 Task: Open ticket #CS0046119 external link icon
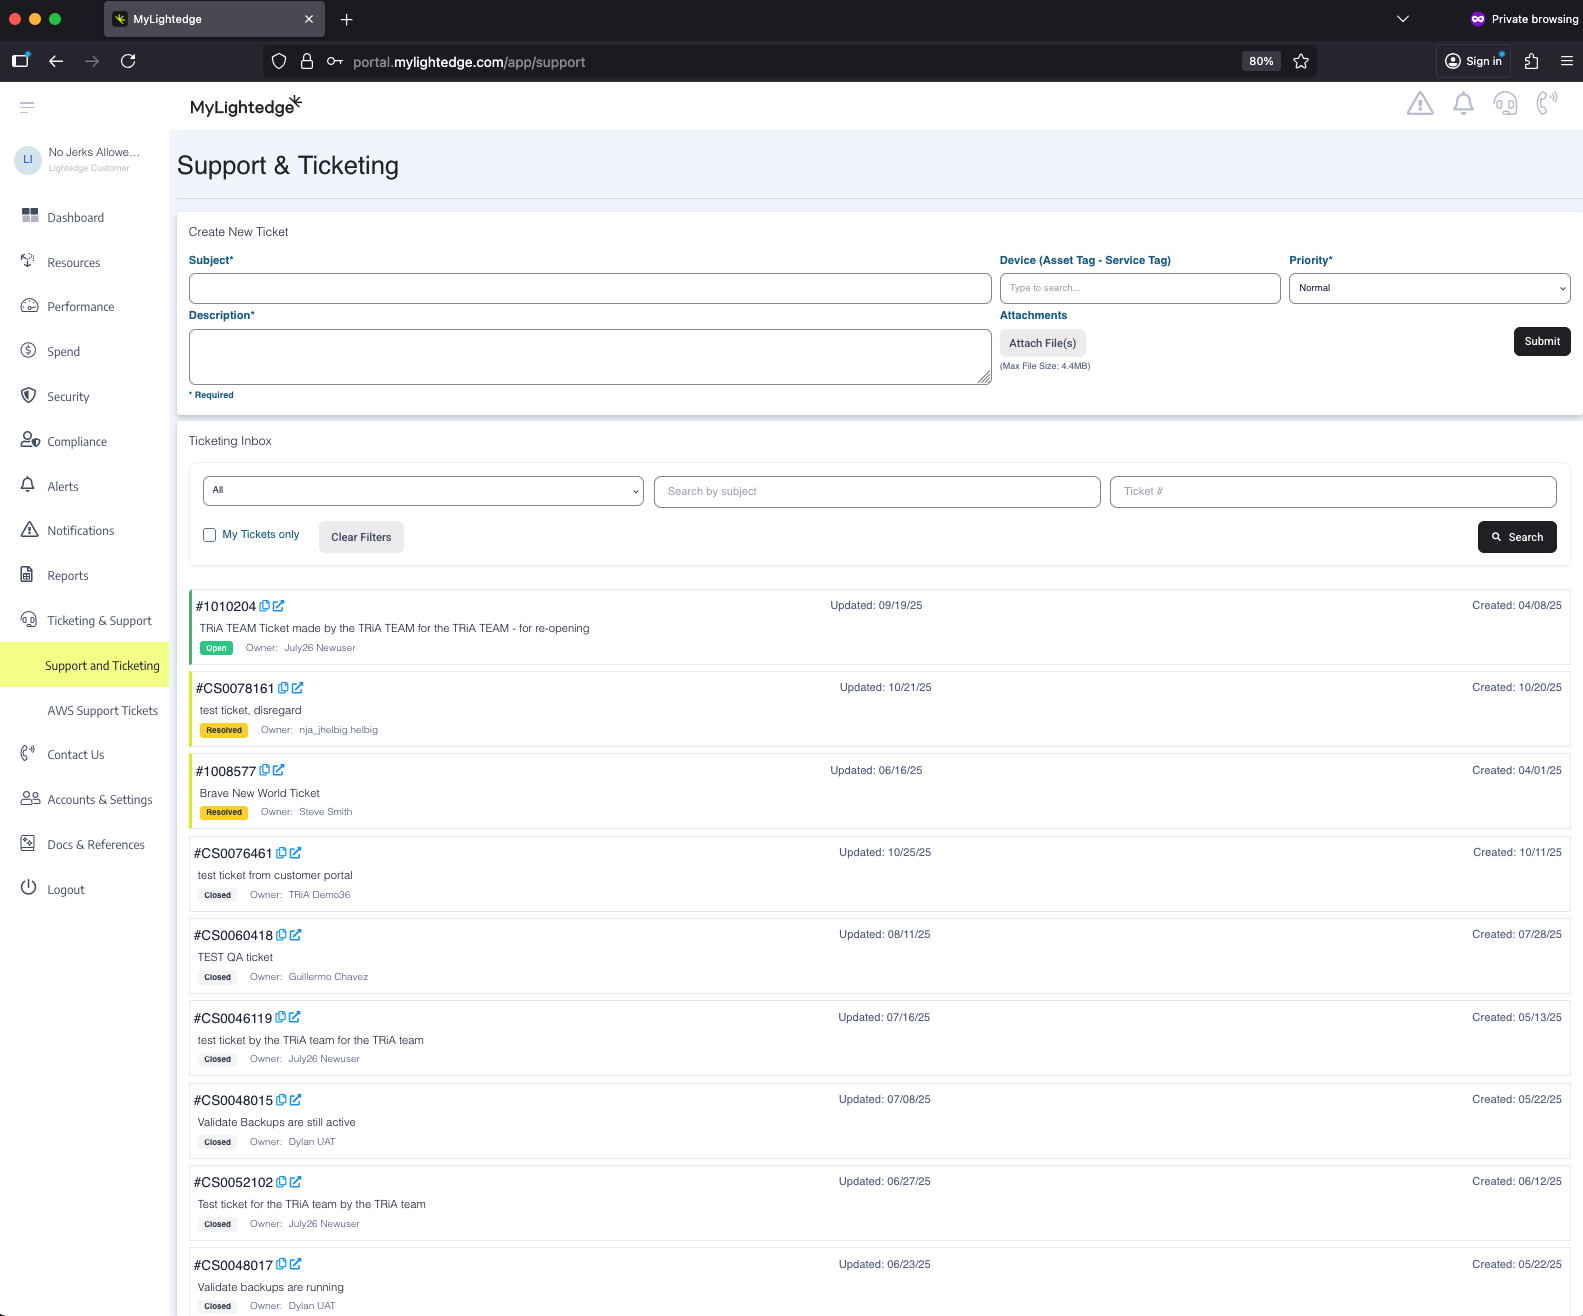click(x=294, y=1017)
